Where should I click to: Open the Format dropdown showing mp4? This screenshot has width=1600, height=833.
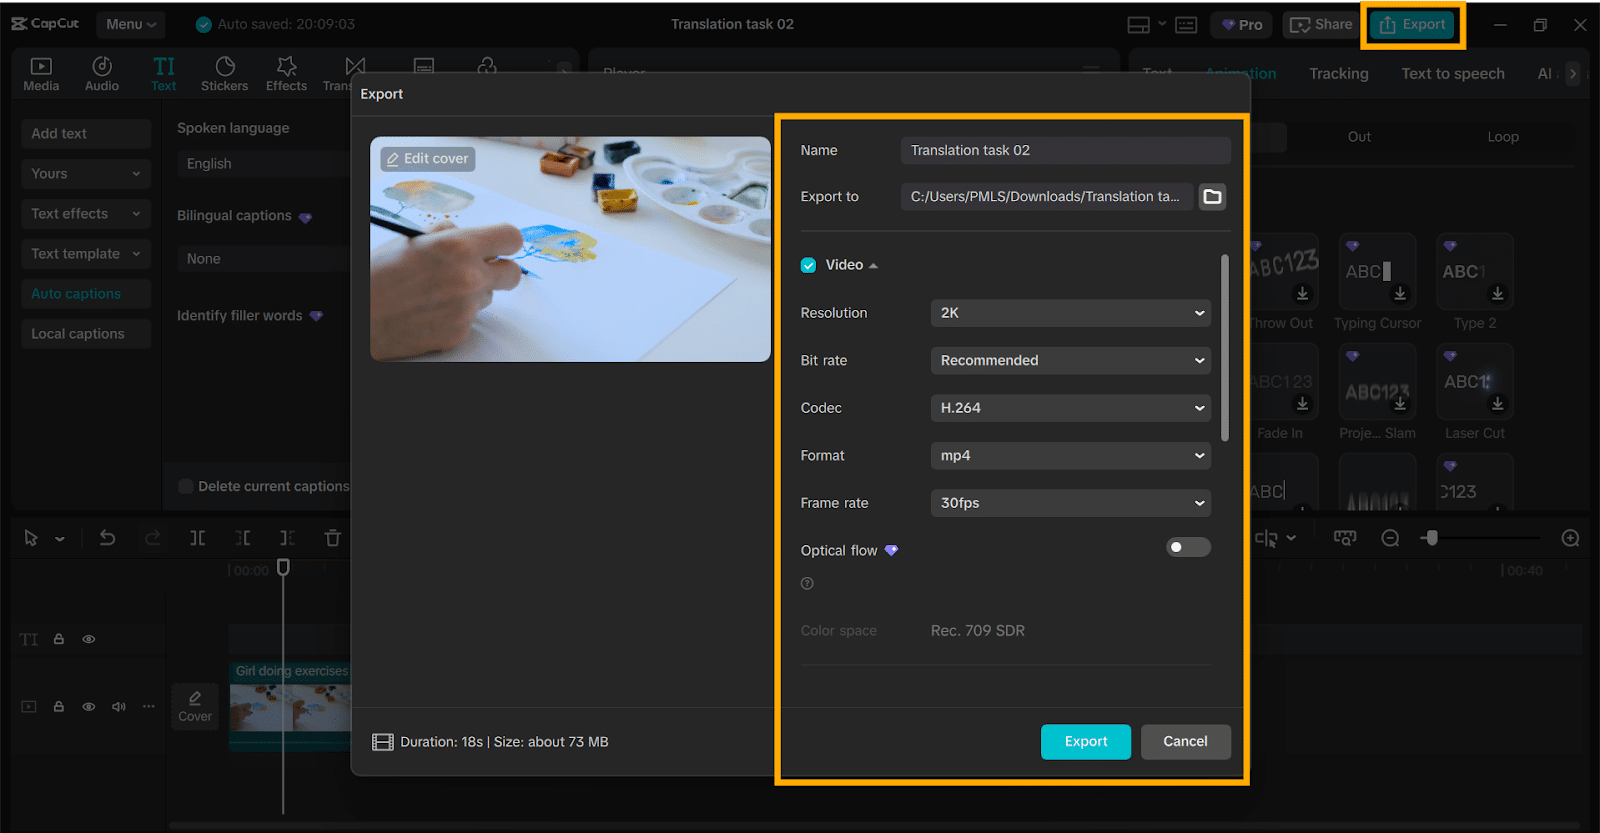click(1070, 455)
